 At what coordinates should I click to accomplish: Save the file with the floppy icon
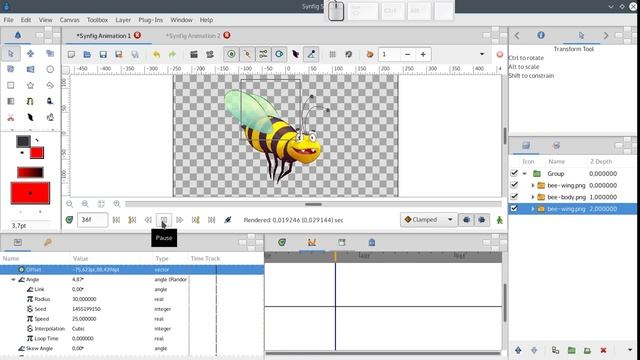pyautogui.click(x=103, y=54)
